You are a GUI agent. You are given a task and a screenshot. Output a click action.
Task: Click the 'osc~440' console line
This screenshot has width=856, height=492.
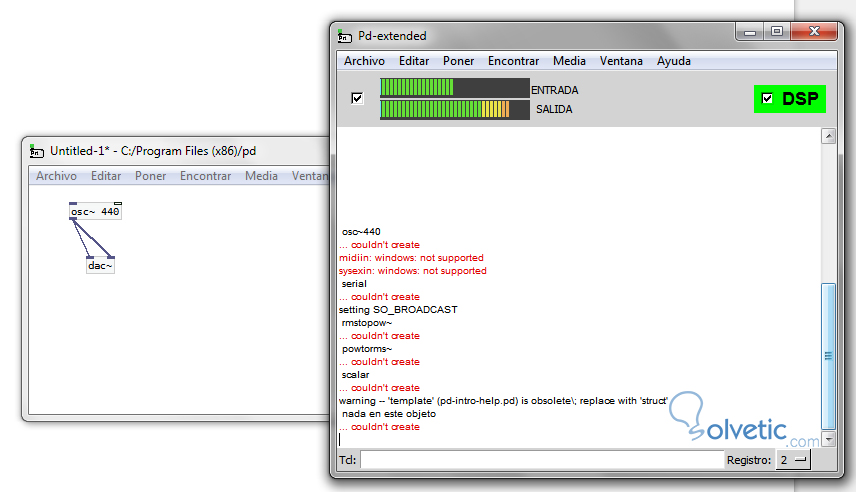pyautogui.click(x=361, y=232)
